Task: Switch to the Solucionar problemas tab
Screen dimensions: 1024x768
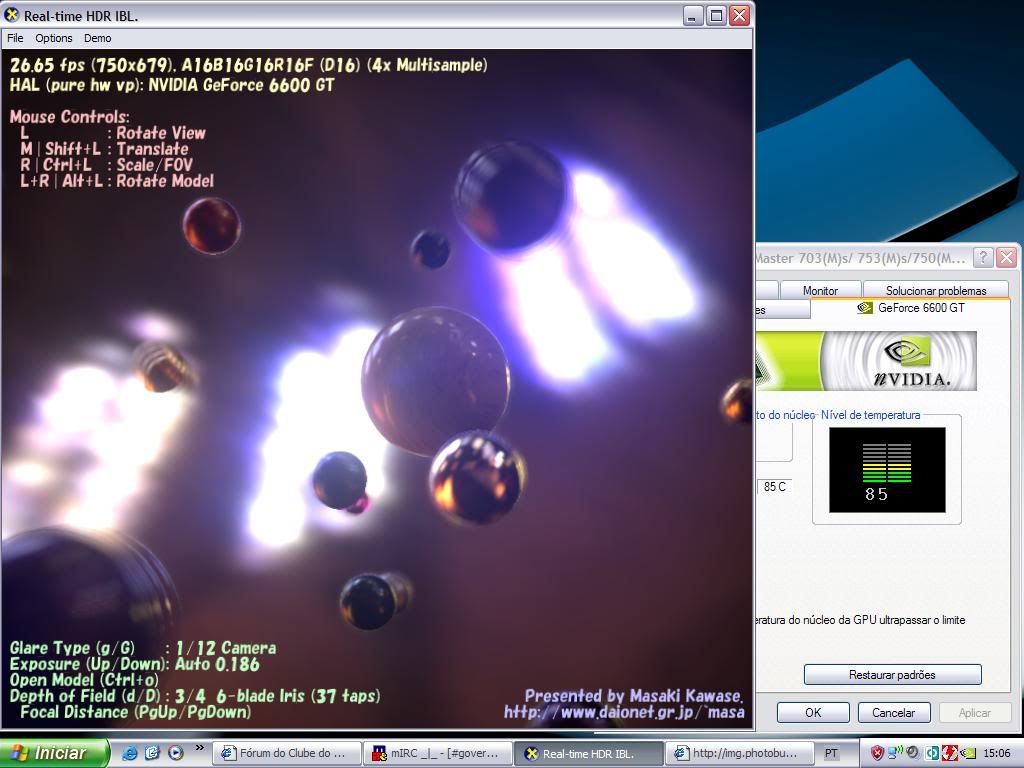Action: point(936,291)
